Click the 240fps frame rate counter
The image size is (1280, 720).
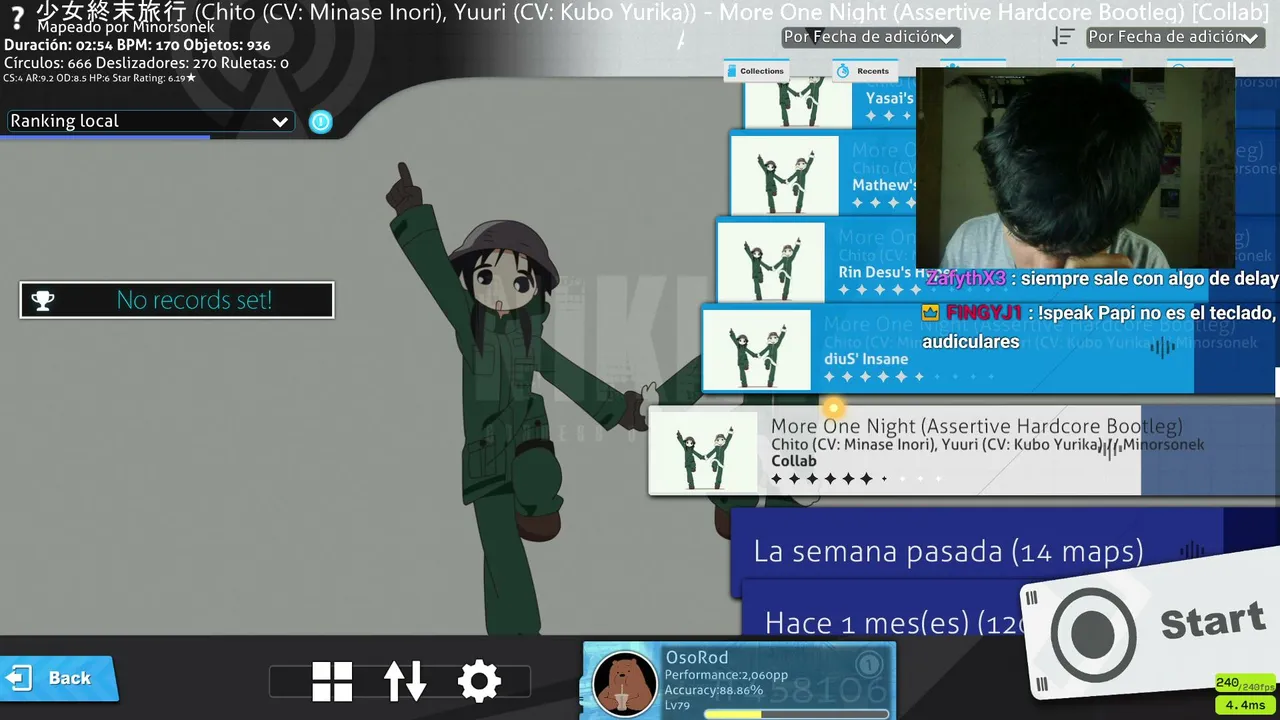pos(1246,684)
